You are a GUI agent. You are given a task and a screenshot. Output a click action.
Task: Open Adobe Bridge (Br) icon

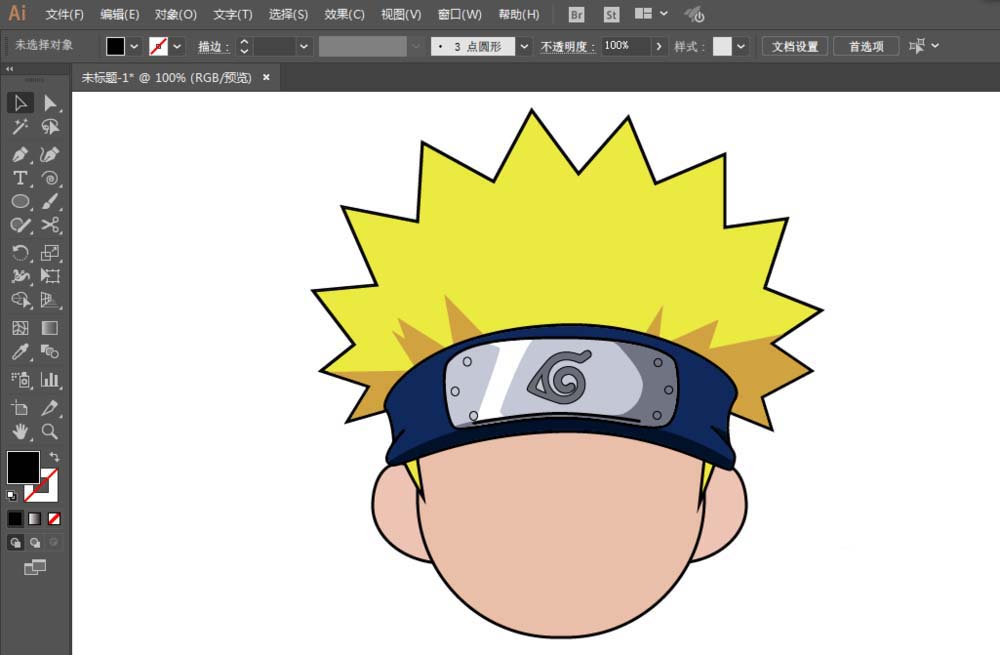576,14
